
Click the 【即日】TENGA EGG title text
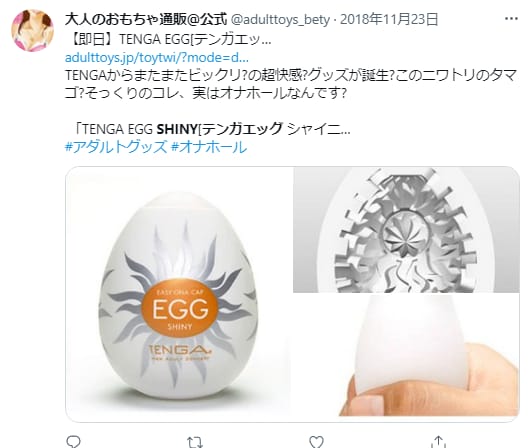coord(168,40)
